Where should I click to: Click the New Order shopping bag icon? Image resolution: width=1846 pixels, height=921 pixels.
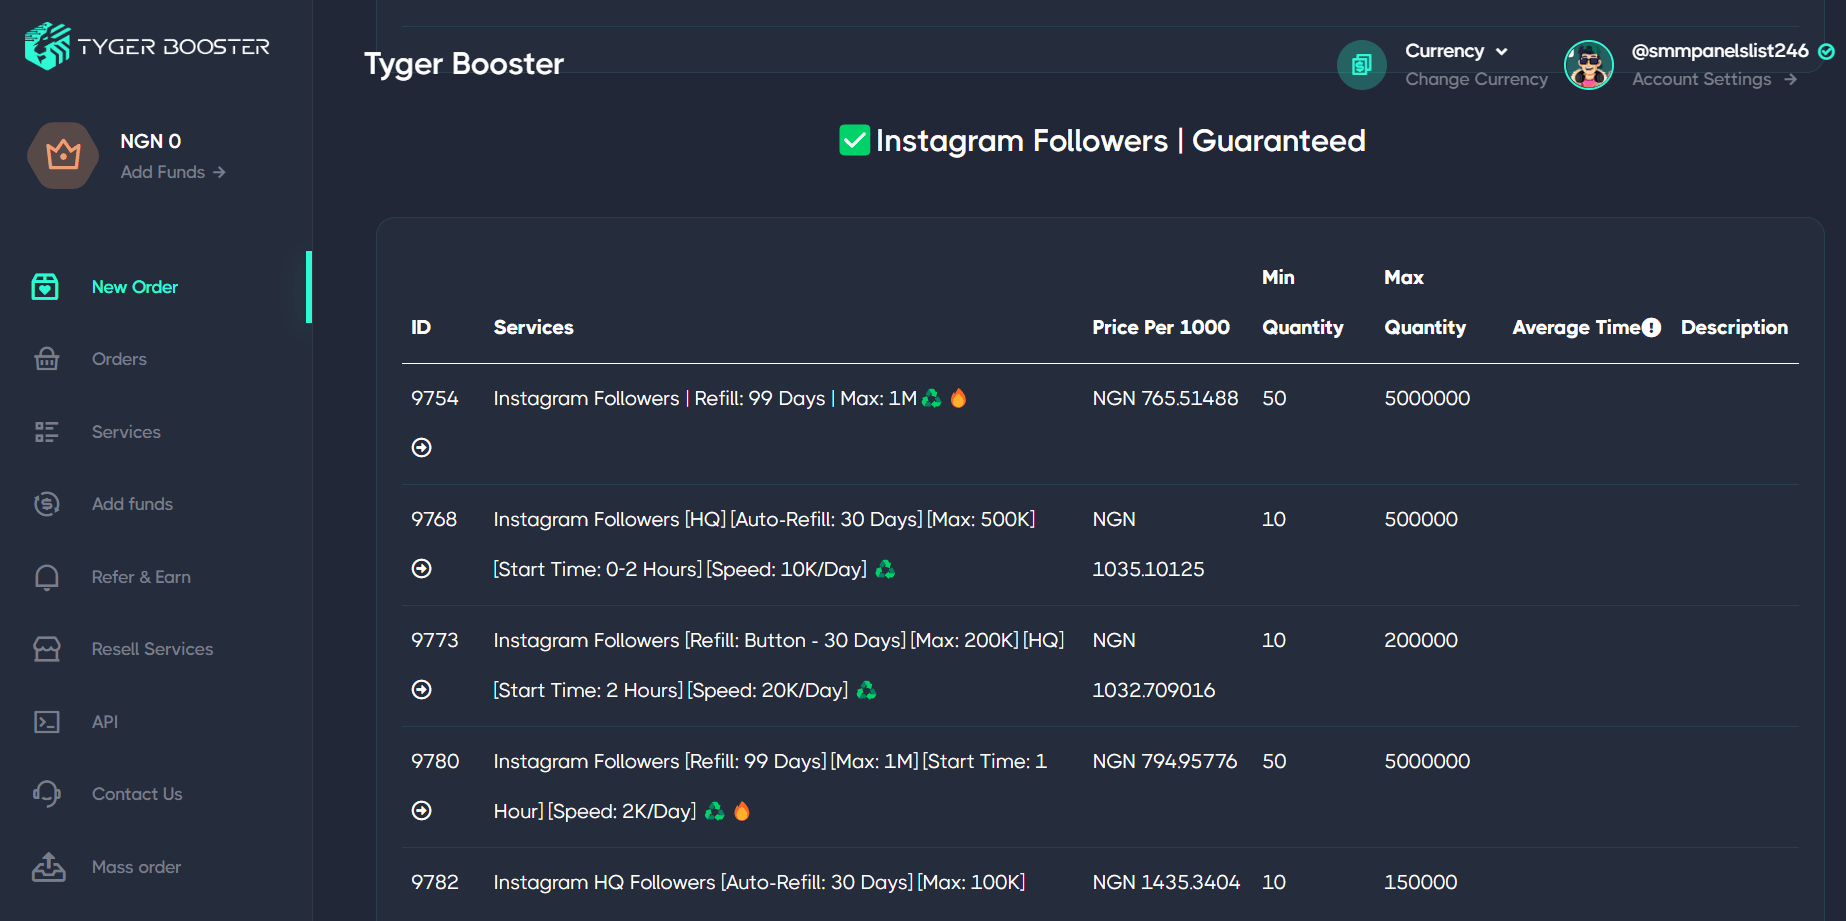45,287
